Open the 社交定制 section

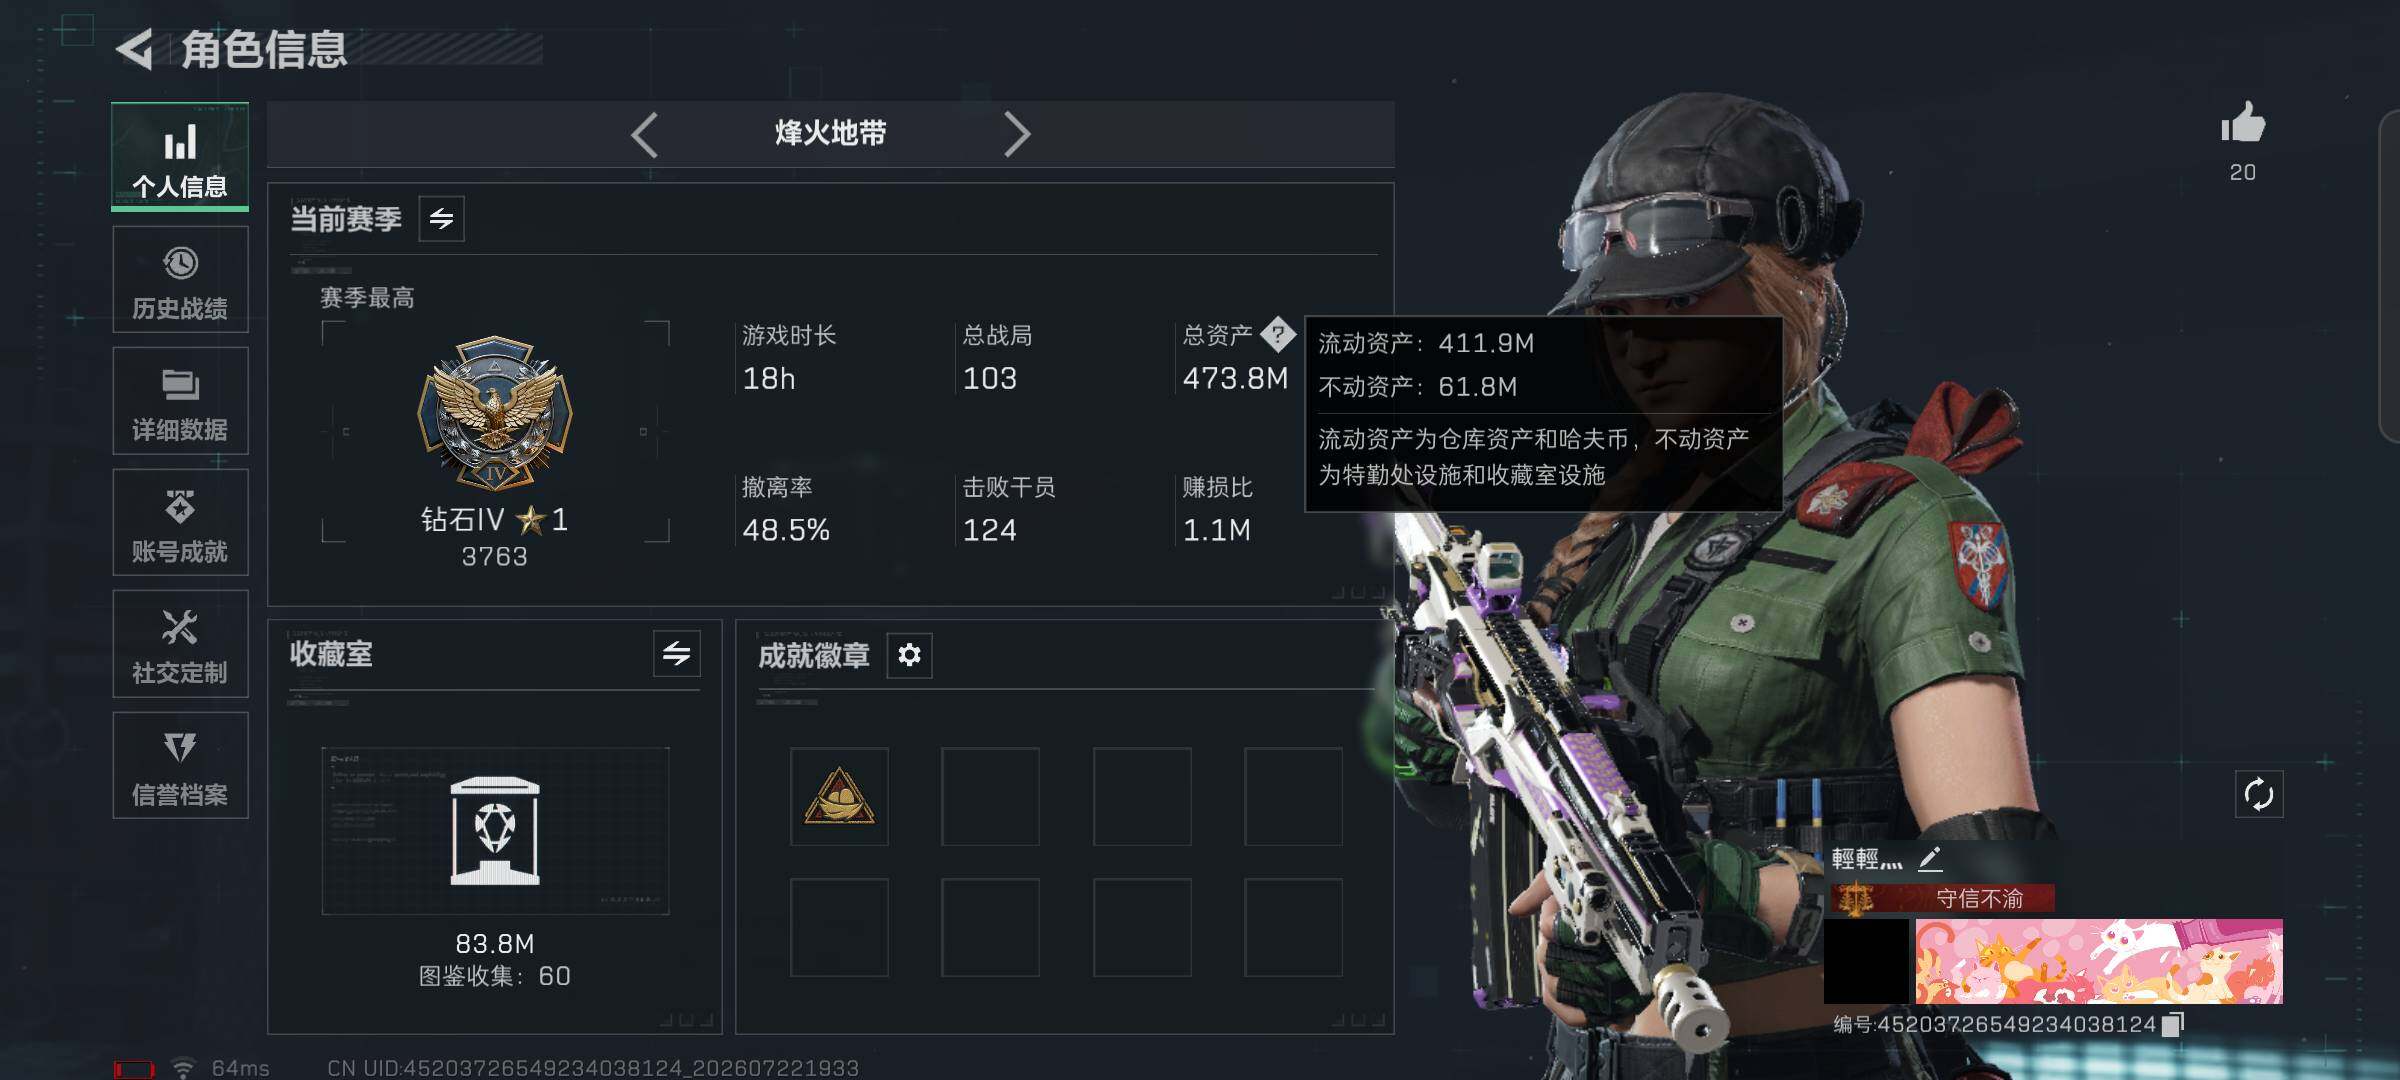[x=180, y=644]
